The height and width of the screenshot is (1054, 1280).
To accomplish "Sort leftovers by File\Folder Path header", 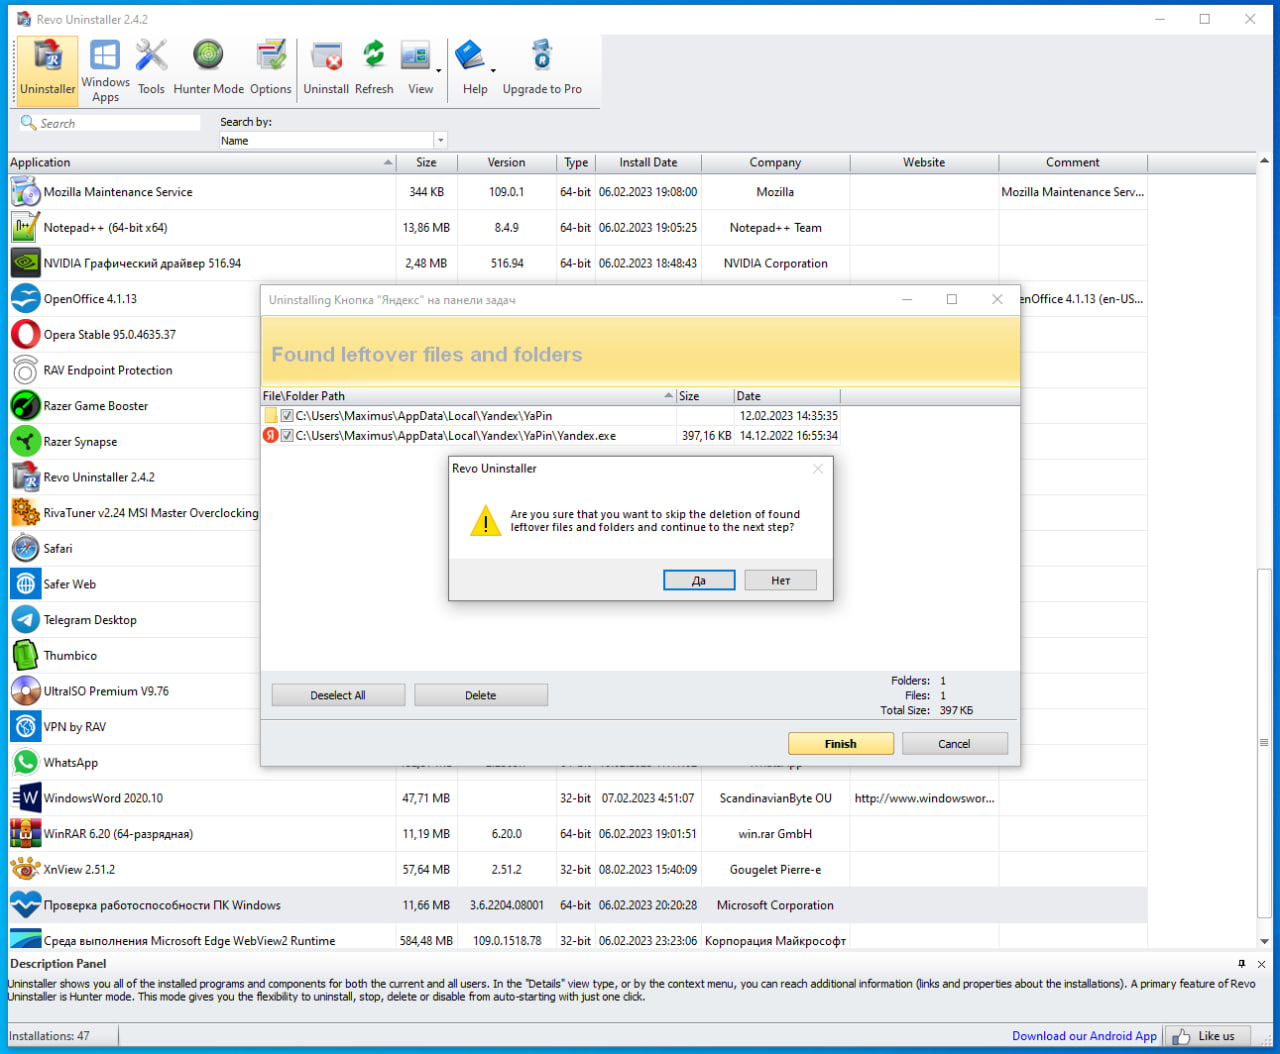I will click(468, 396).
